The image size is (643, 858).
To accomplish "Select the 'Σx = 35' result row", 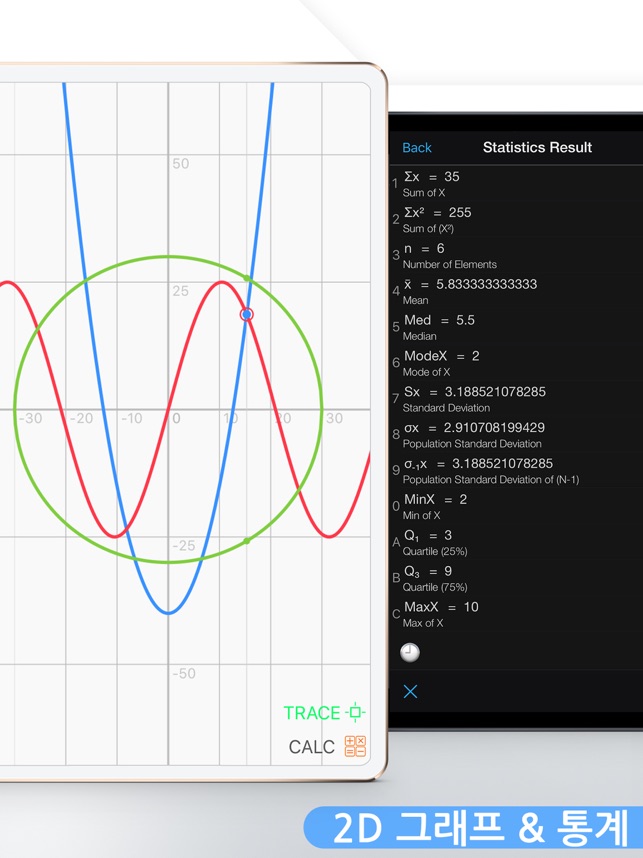I will [x=516, y=184].
